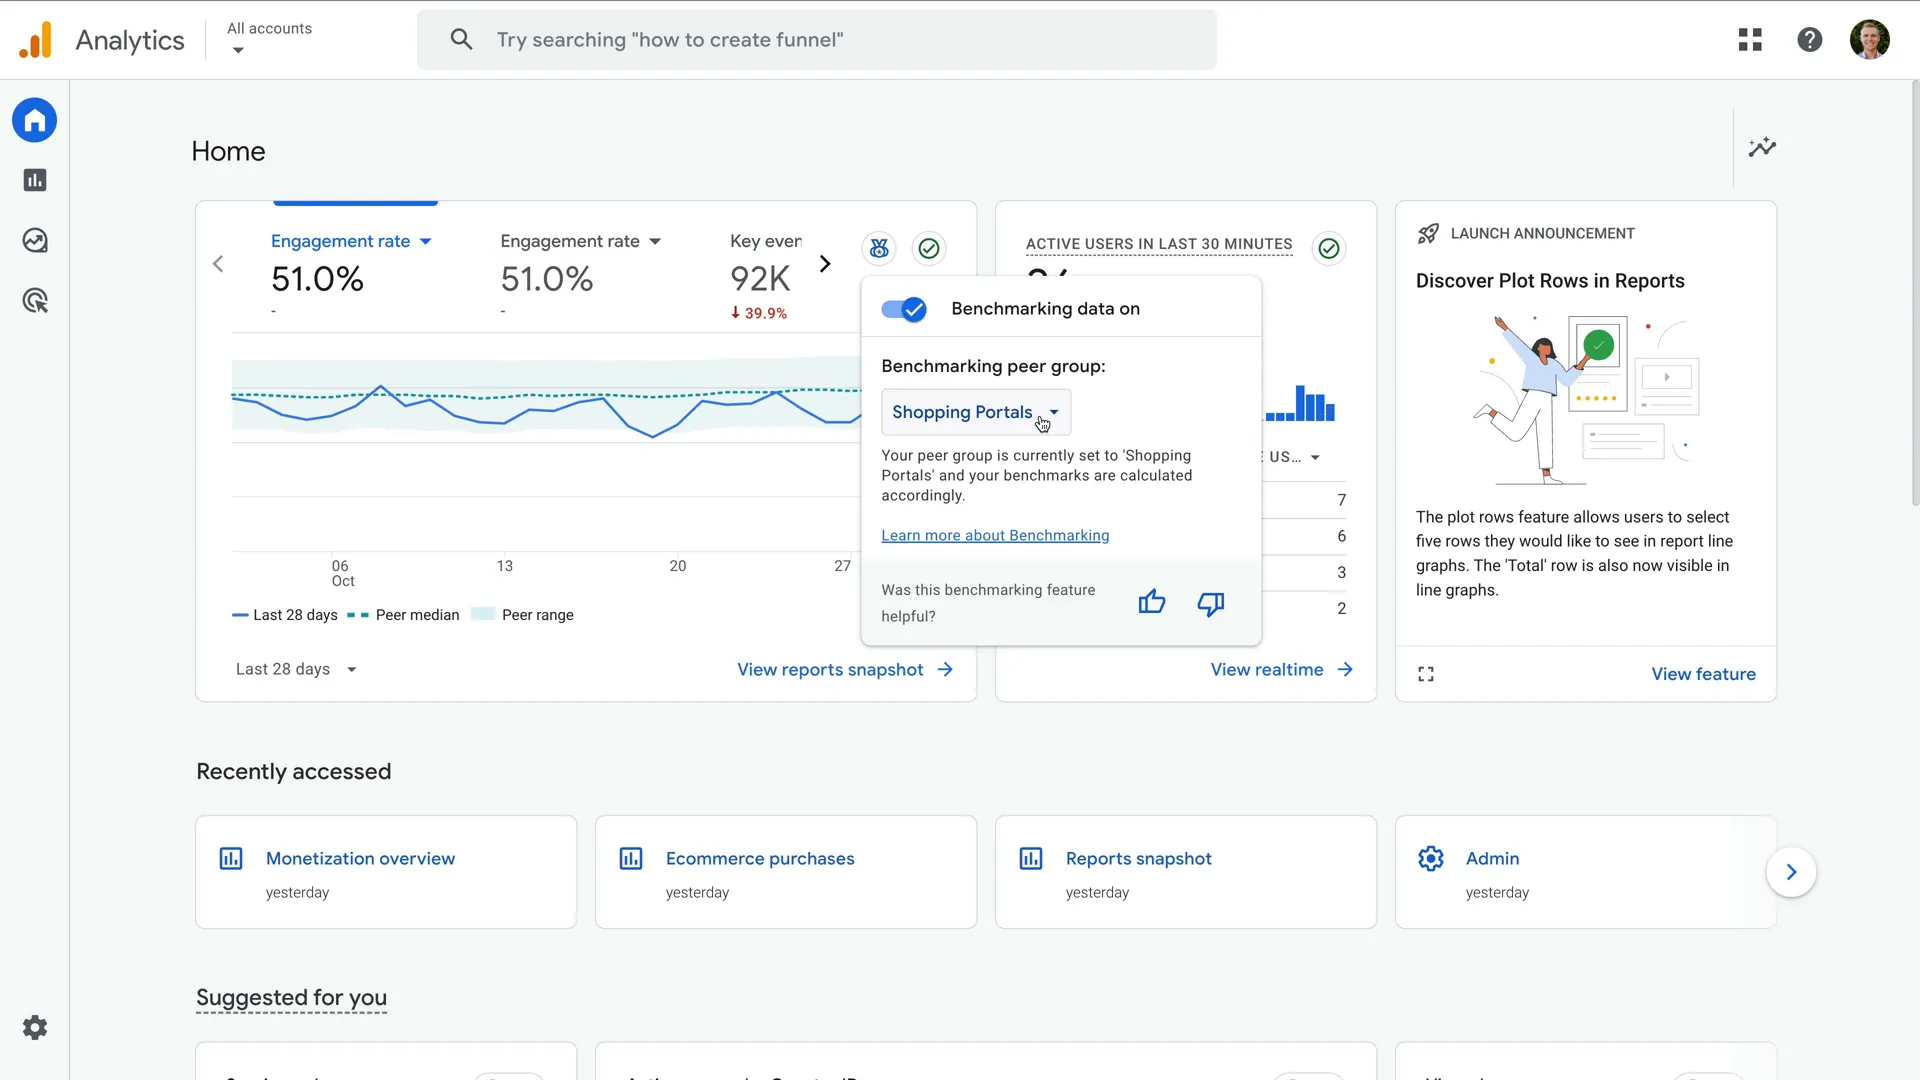Give thumbs up to the benchmarking feature
Screen dimensions: 1920x1080
pos(1151,602)
